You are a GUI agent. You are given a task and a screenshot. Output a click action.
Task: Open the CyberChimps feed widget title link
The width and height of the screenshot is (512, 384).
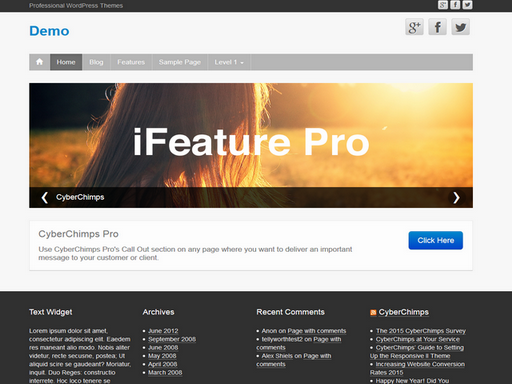point(404,312)
